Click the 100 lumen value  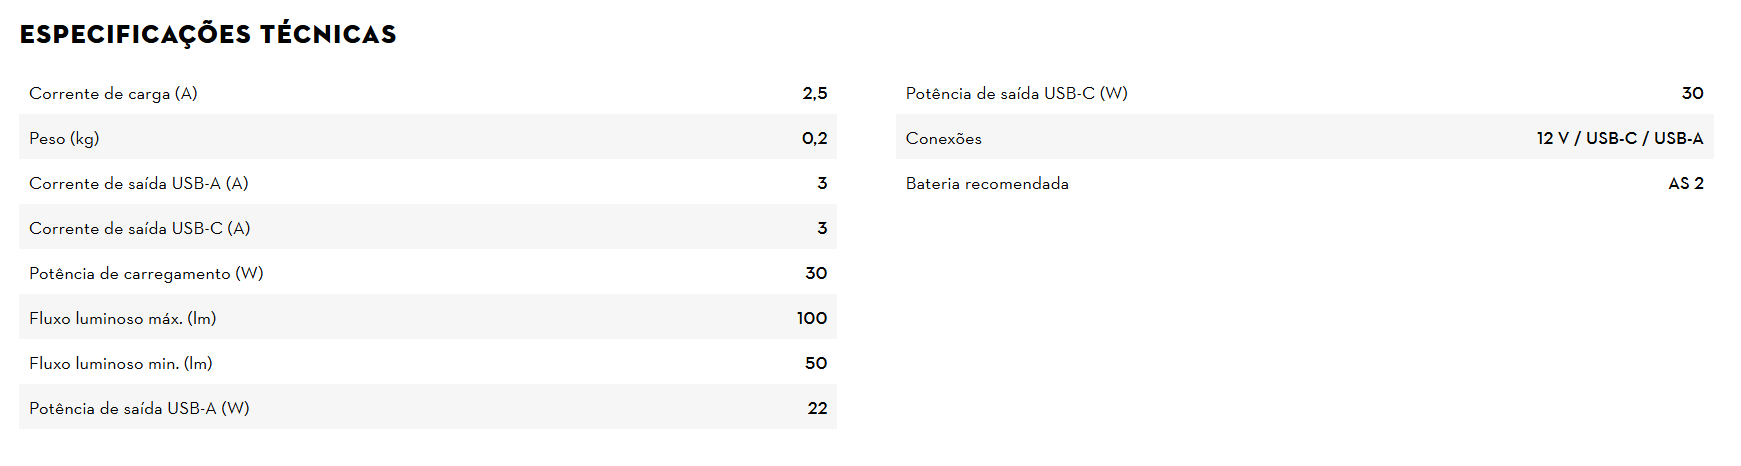click(x=811, y=318)
